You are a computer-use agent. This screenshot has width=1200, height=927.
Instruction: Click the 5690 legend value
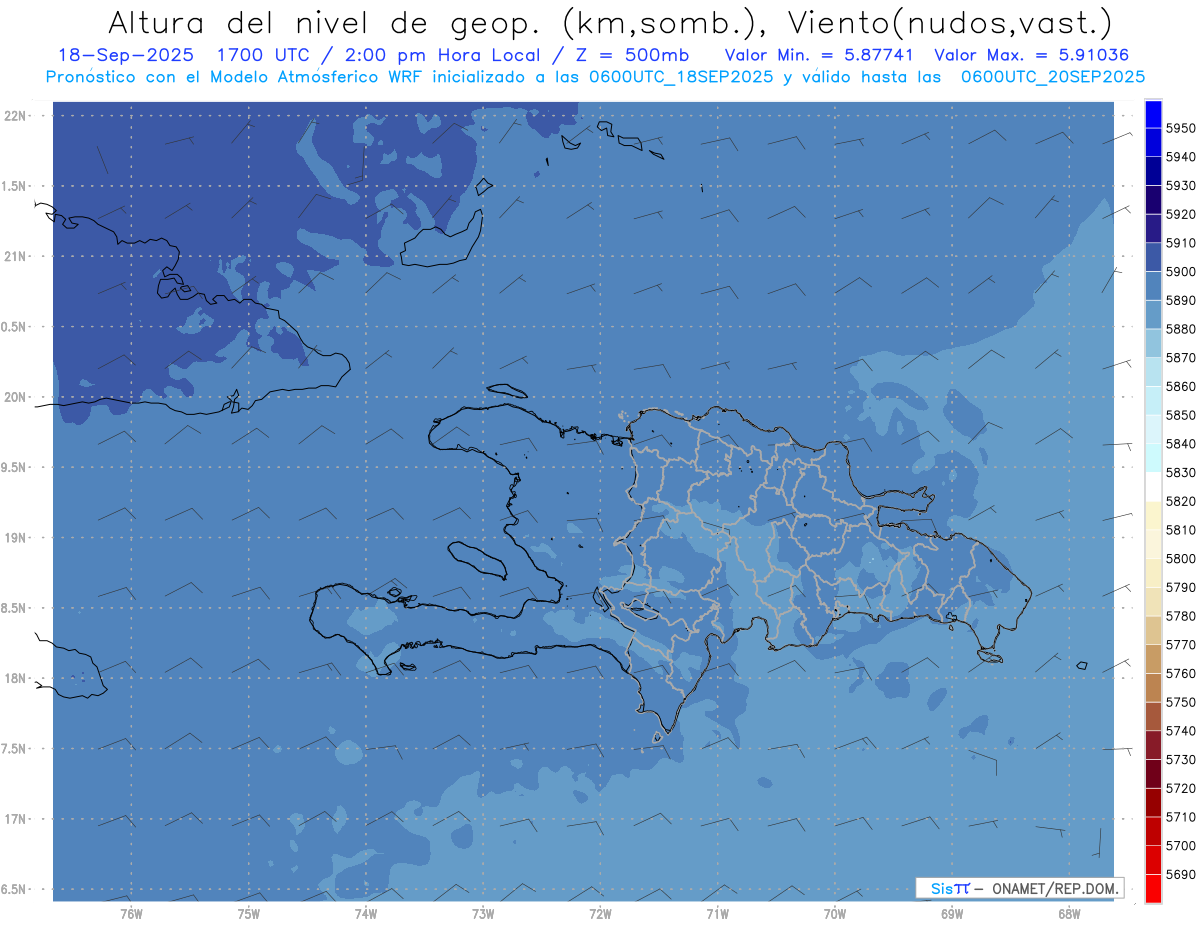pos(1180,874)
